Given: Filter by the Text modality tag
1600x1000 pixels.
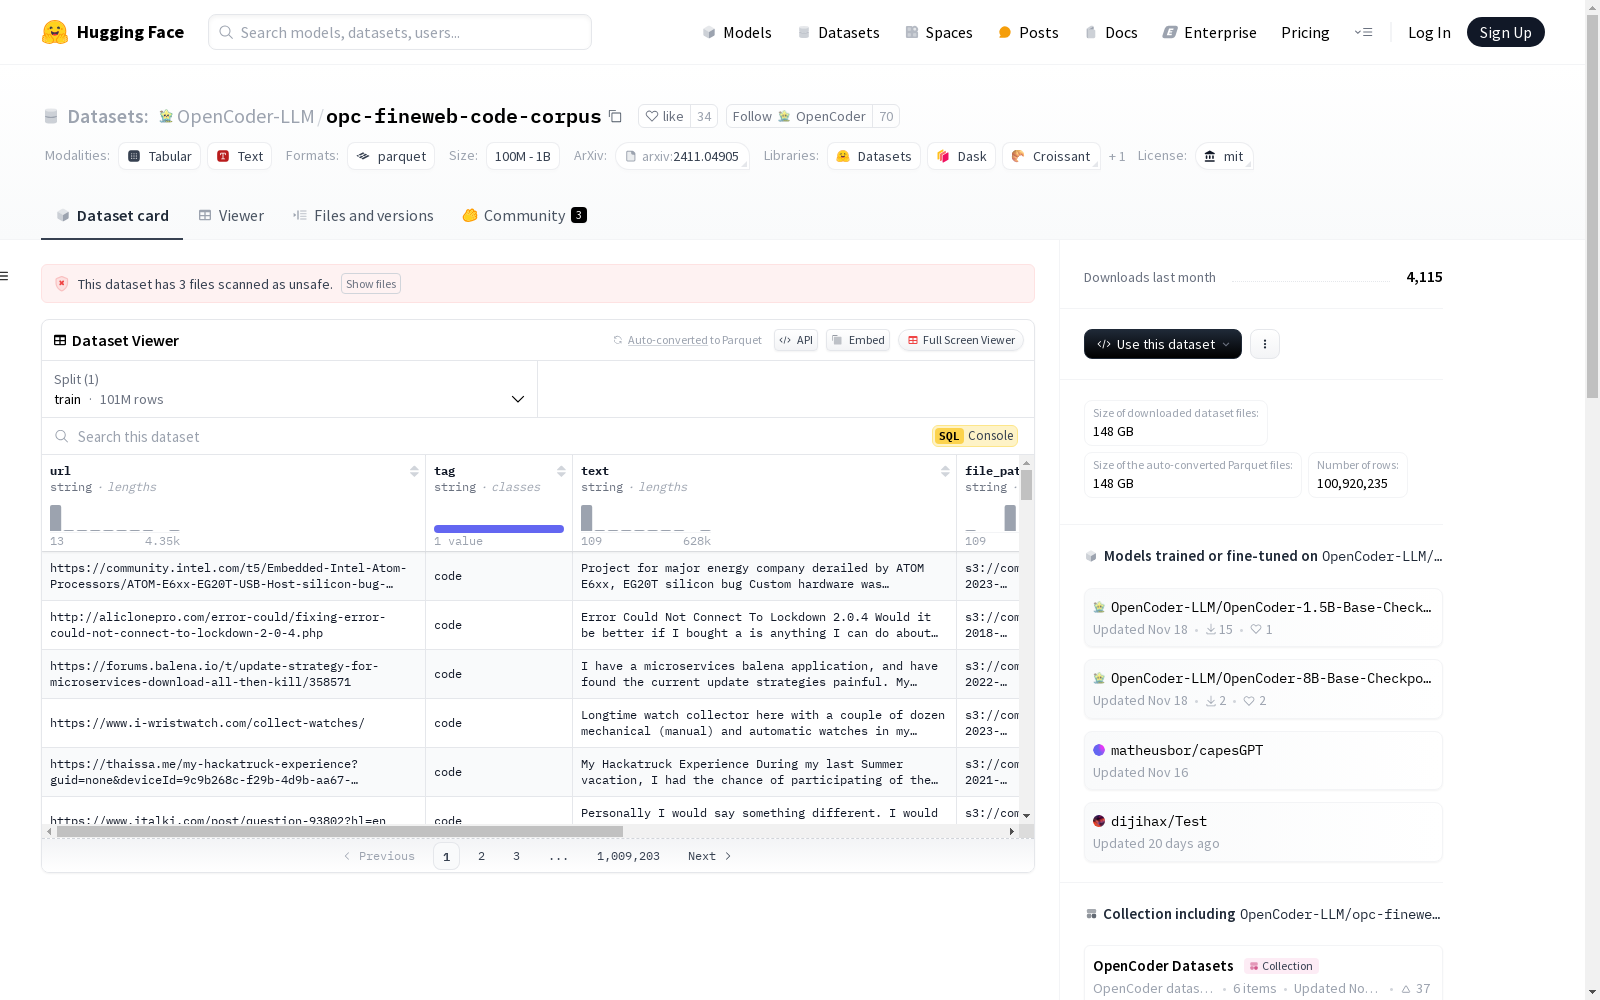Looking at the screenshot, I should click(x=240, y=156).
